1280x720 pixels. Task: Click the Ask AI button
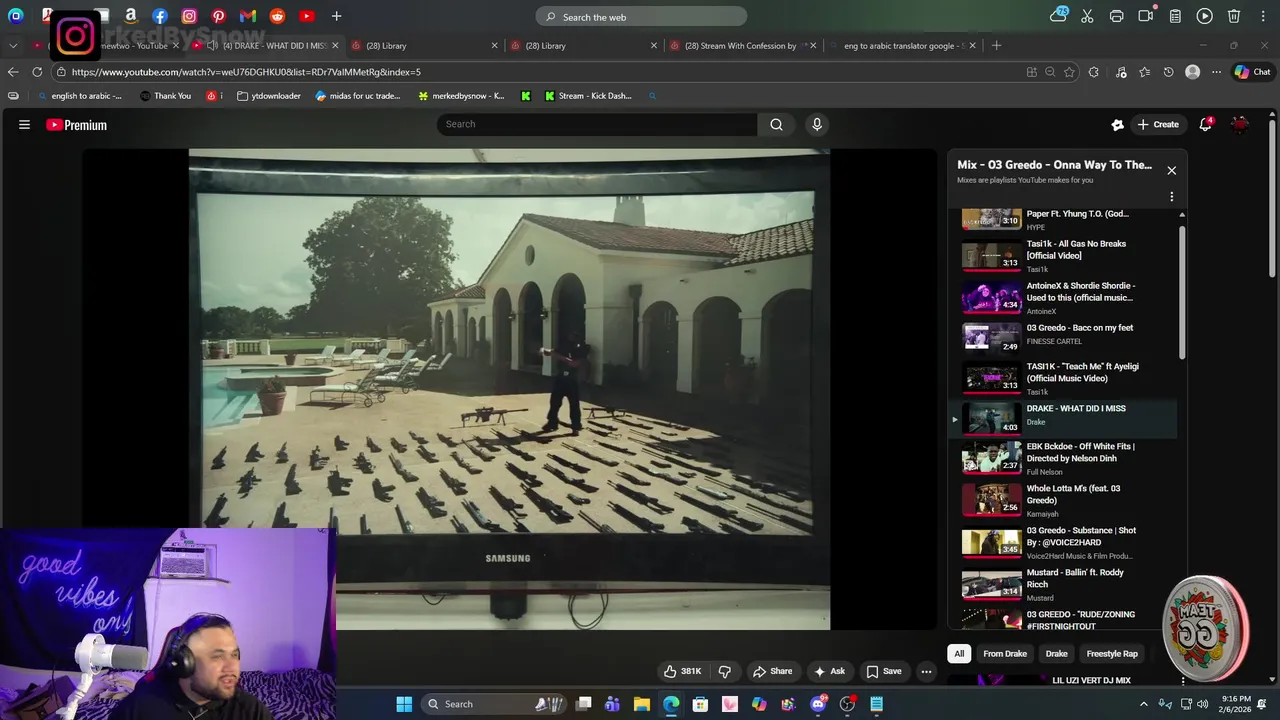829,671
